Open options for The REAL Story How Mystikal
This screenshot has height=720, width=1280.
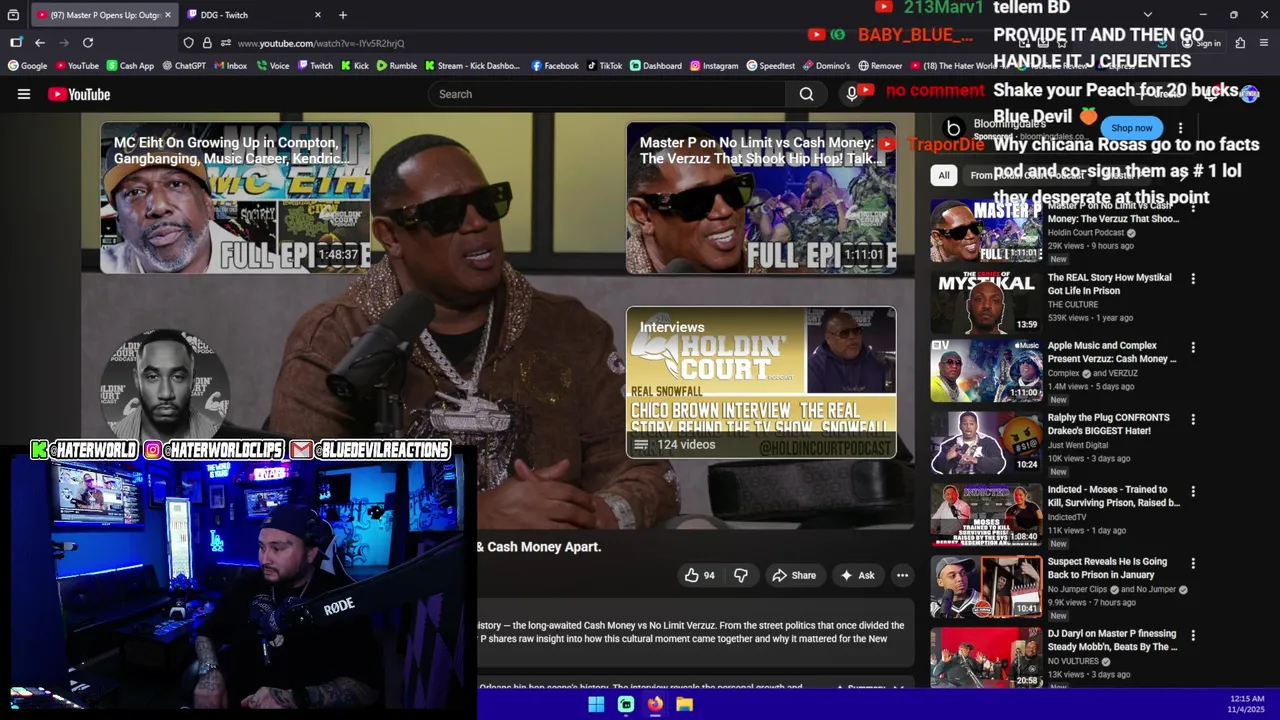1192,279
